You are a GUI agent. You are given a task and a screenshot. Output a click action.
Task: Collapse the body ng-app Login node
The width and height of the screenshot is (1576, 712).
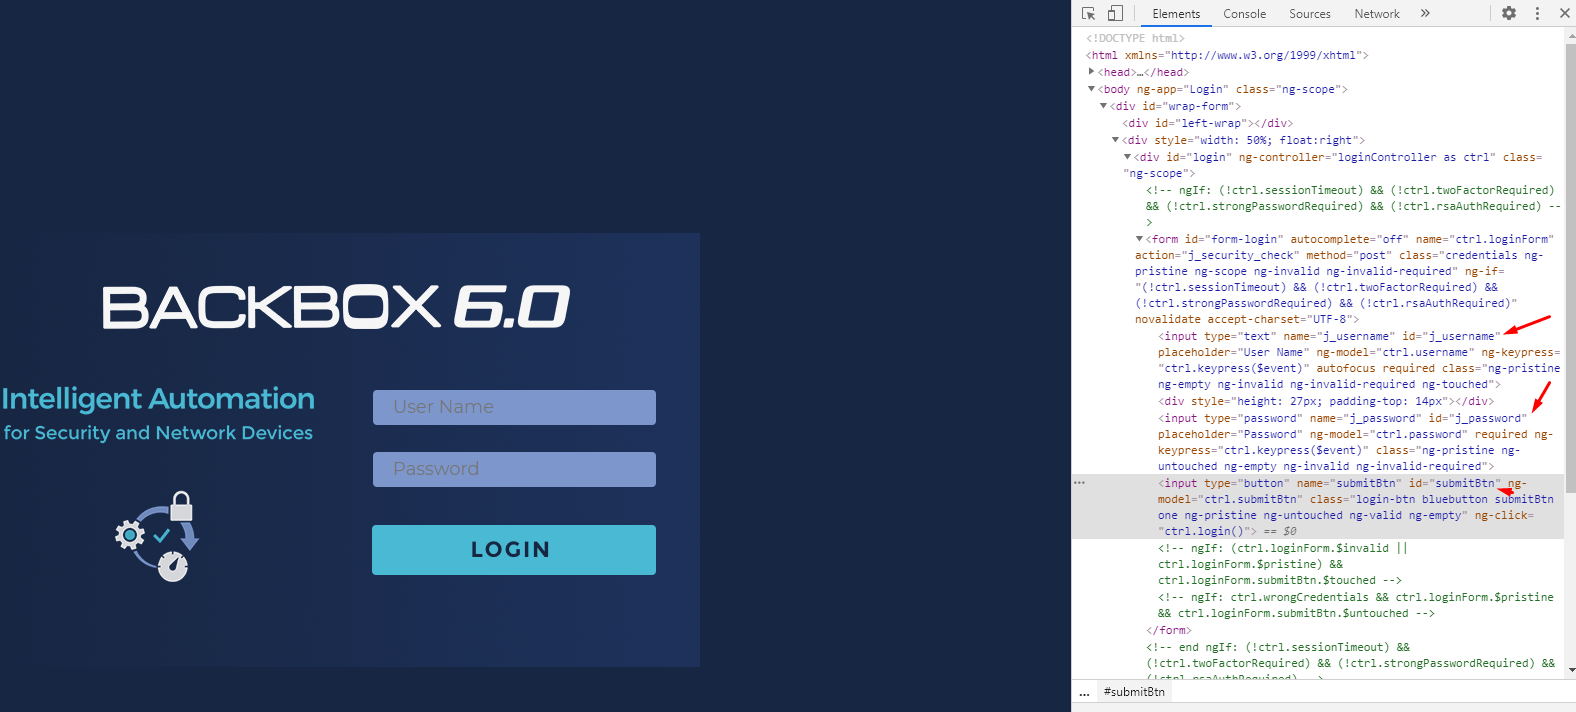tap(1092, 89)
